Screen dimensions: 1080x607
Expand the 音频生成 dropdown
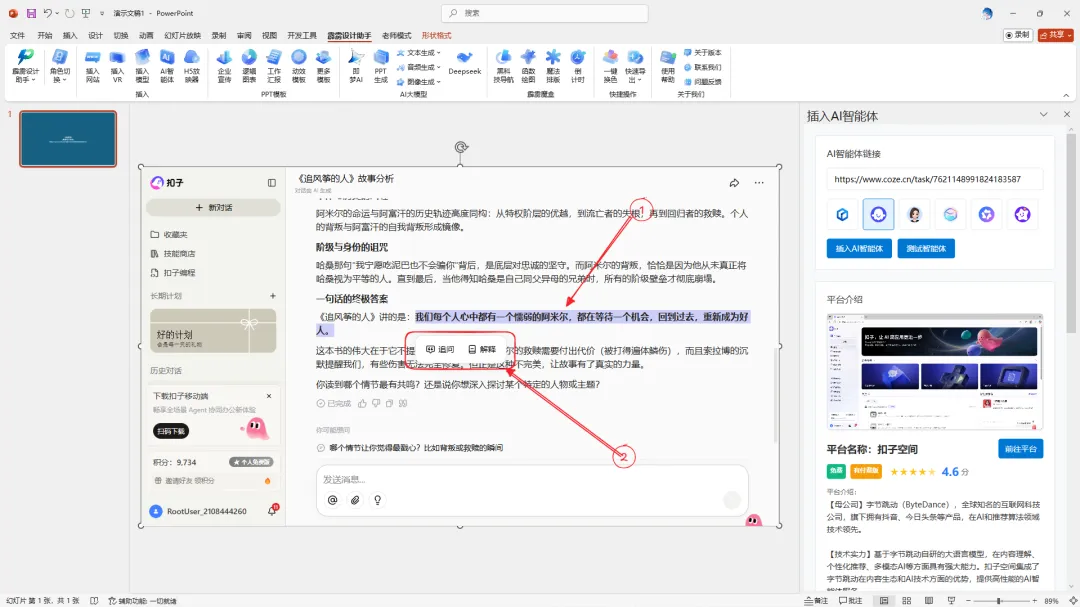pyautogui.click(x=418, y=67)
